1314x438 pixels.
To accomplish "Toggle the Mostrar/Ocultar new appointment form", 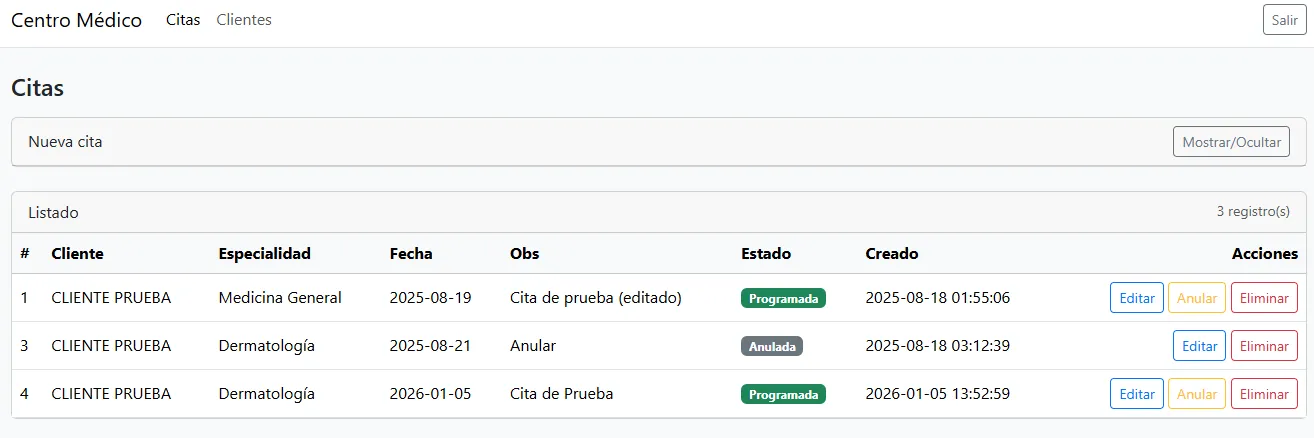I will (1231, 142).
